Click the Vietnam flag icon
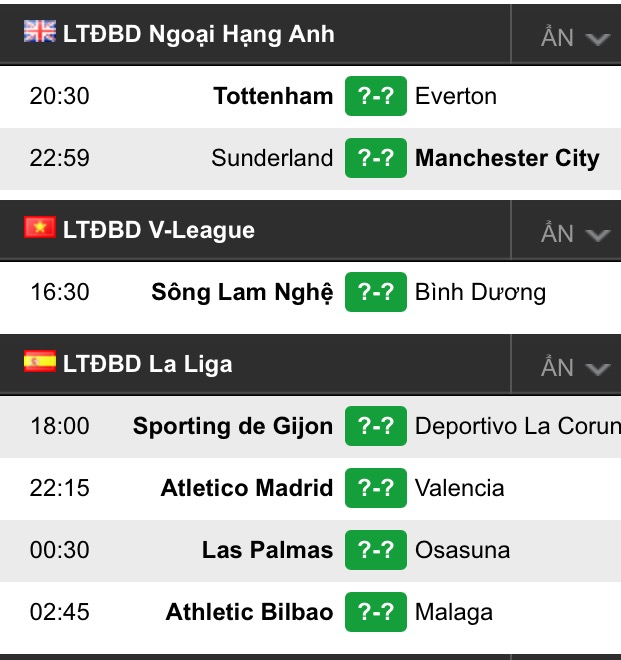This screenshot has width=621, height=660. [40, 227]
